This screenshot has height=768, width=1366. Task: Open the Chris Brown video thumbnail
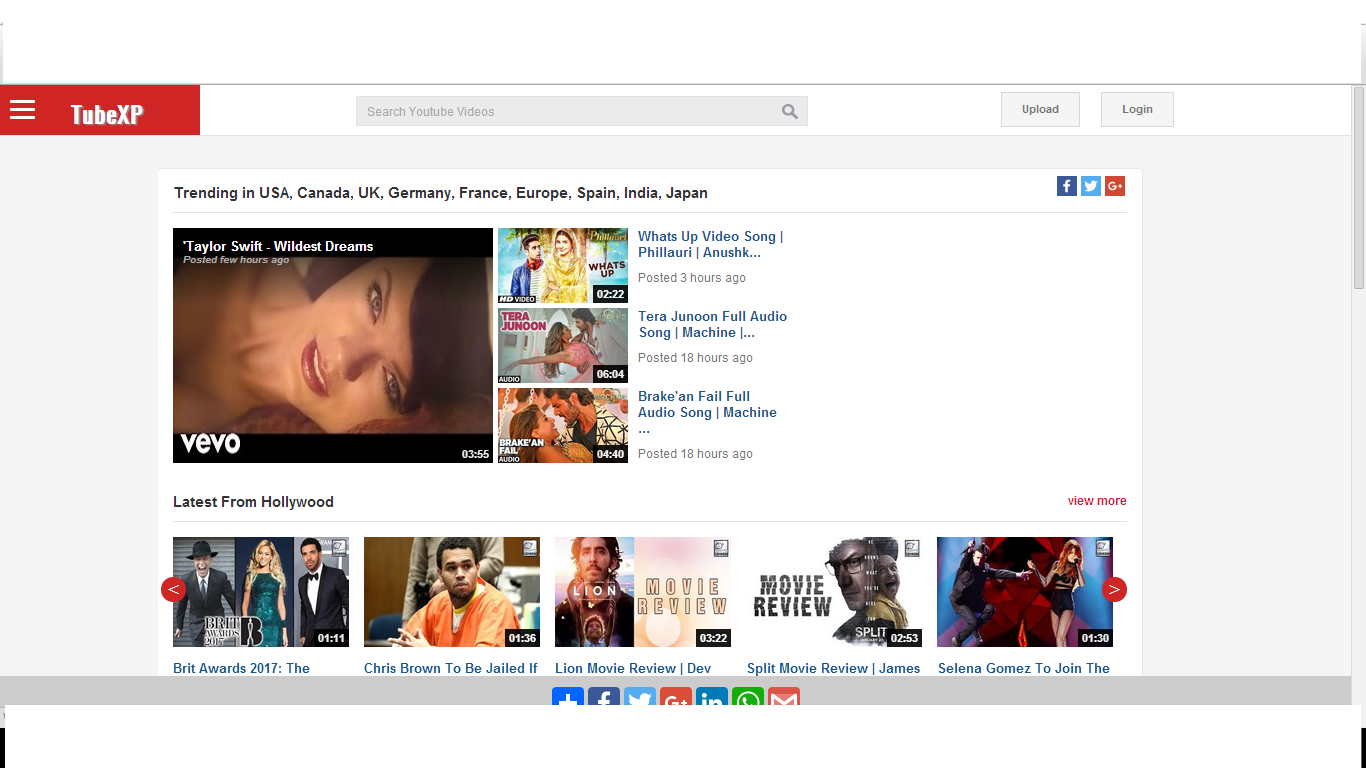[x=452, y=592]
